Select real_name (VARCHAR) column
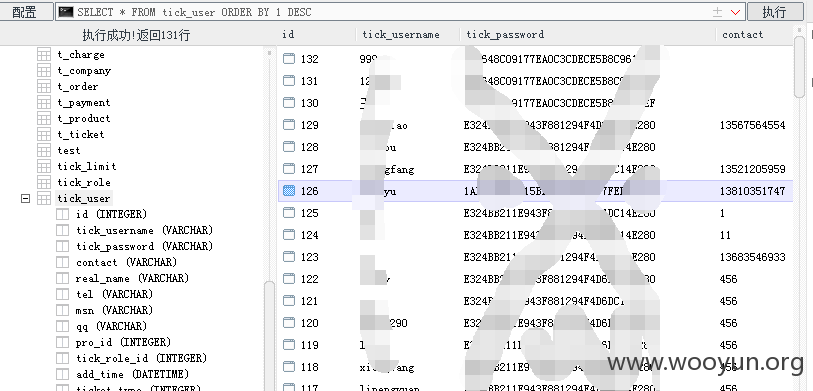 pos(132,278)
